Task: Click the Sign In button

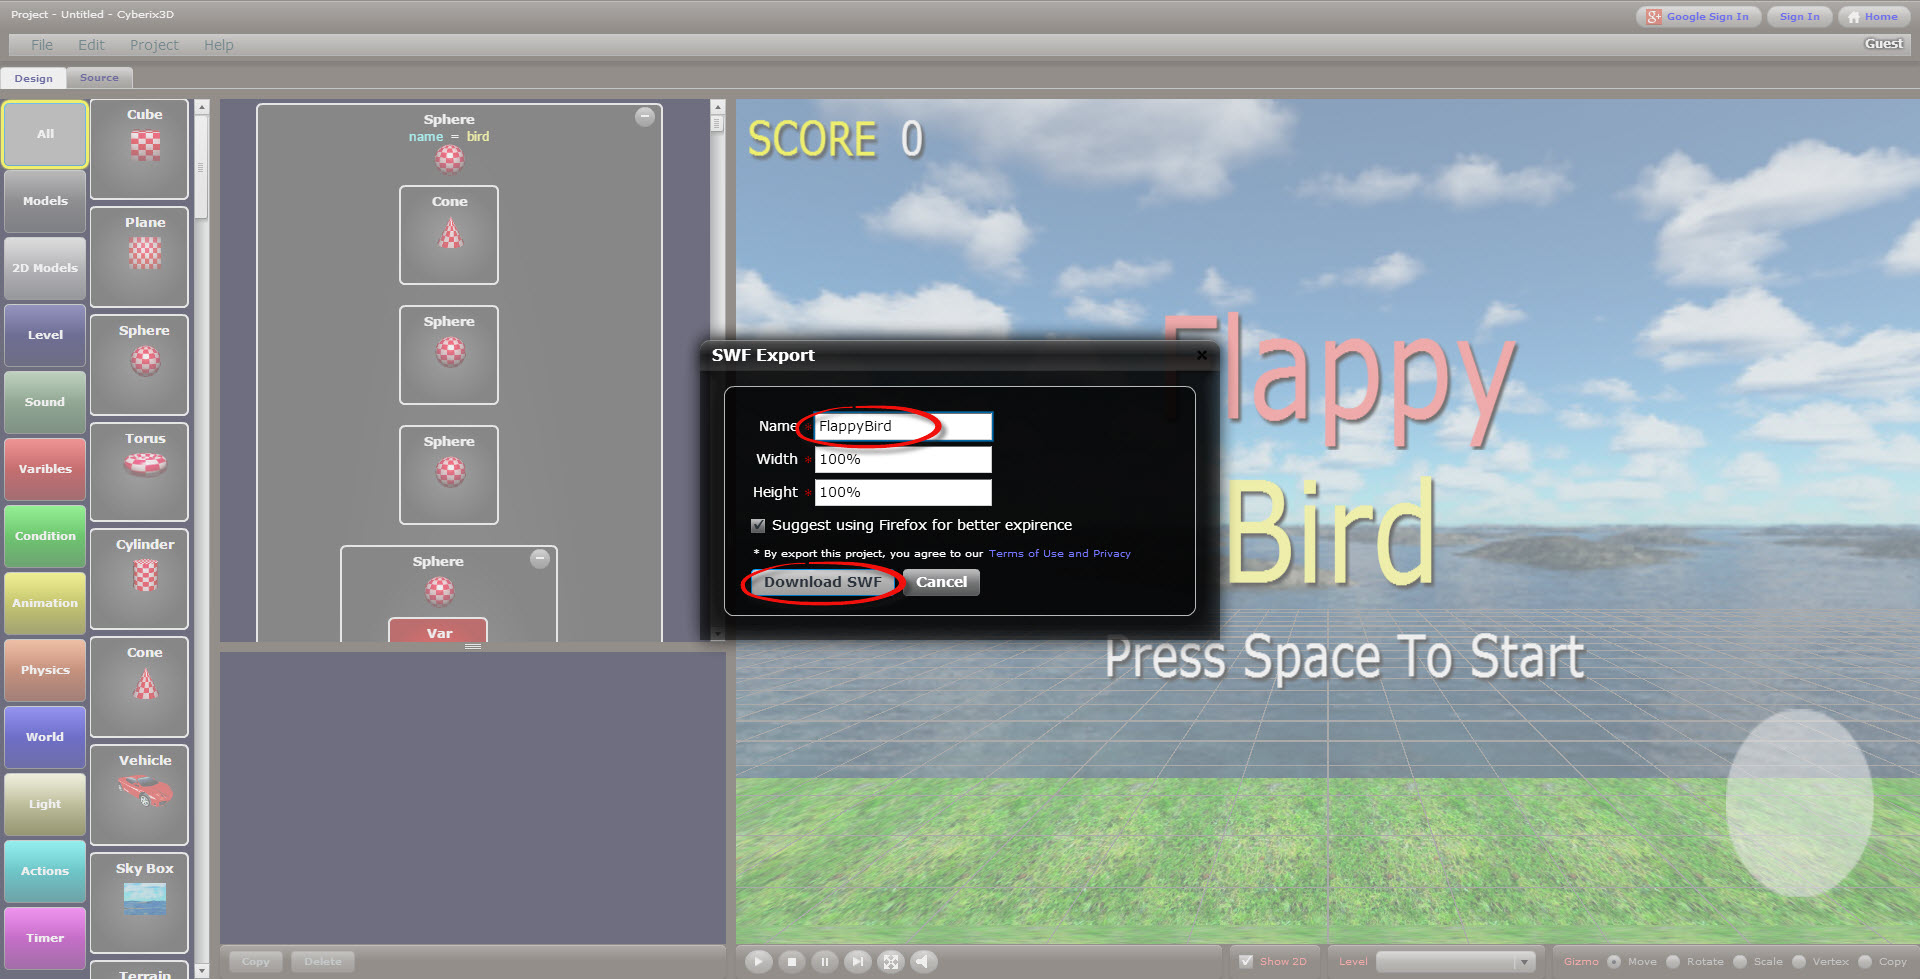Action: click(x=1799, y=17)
